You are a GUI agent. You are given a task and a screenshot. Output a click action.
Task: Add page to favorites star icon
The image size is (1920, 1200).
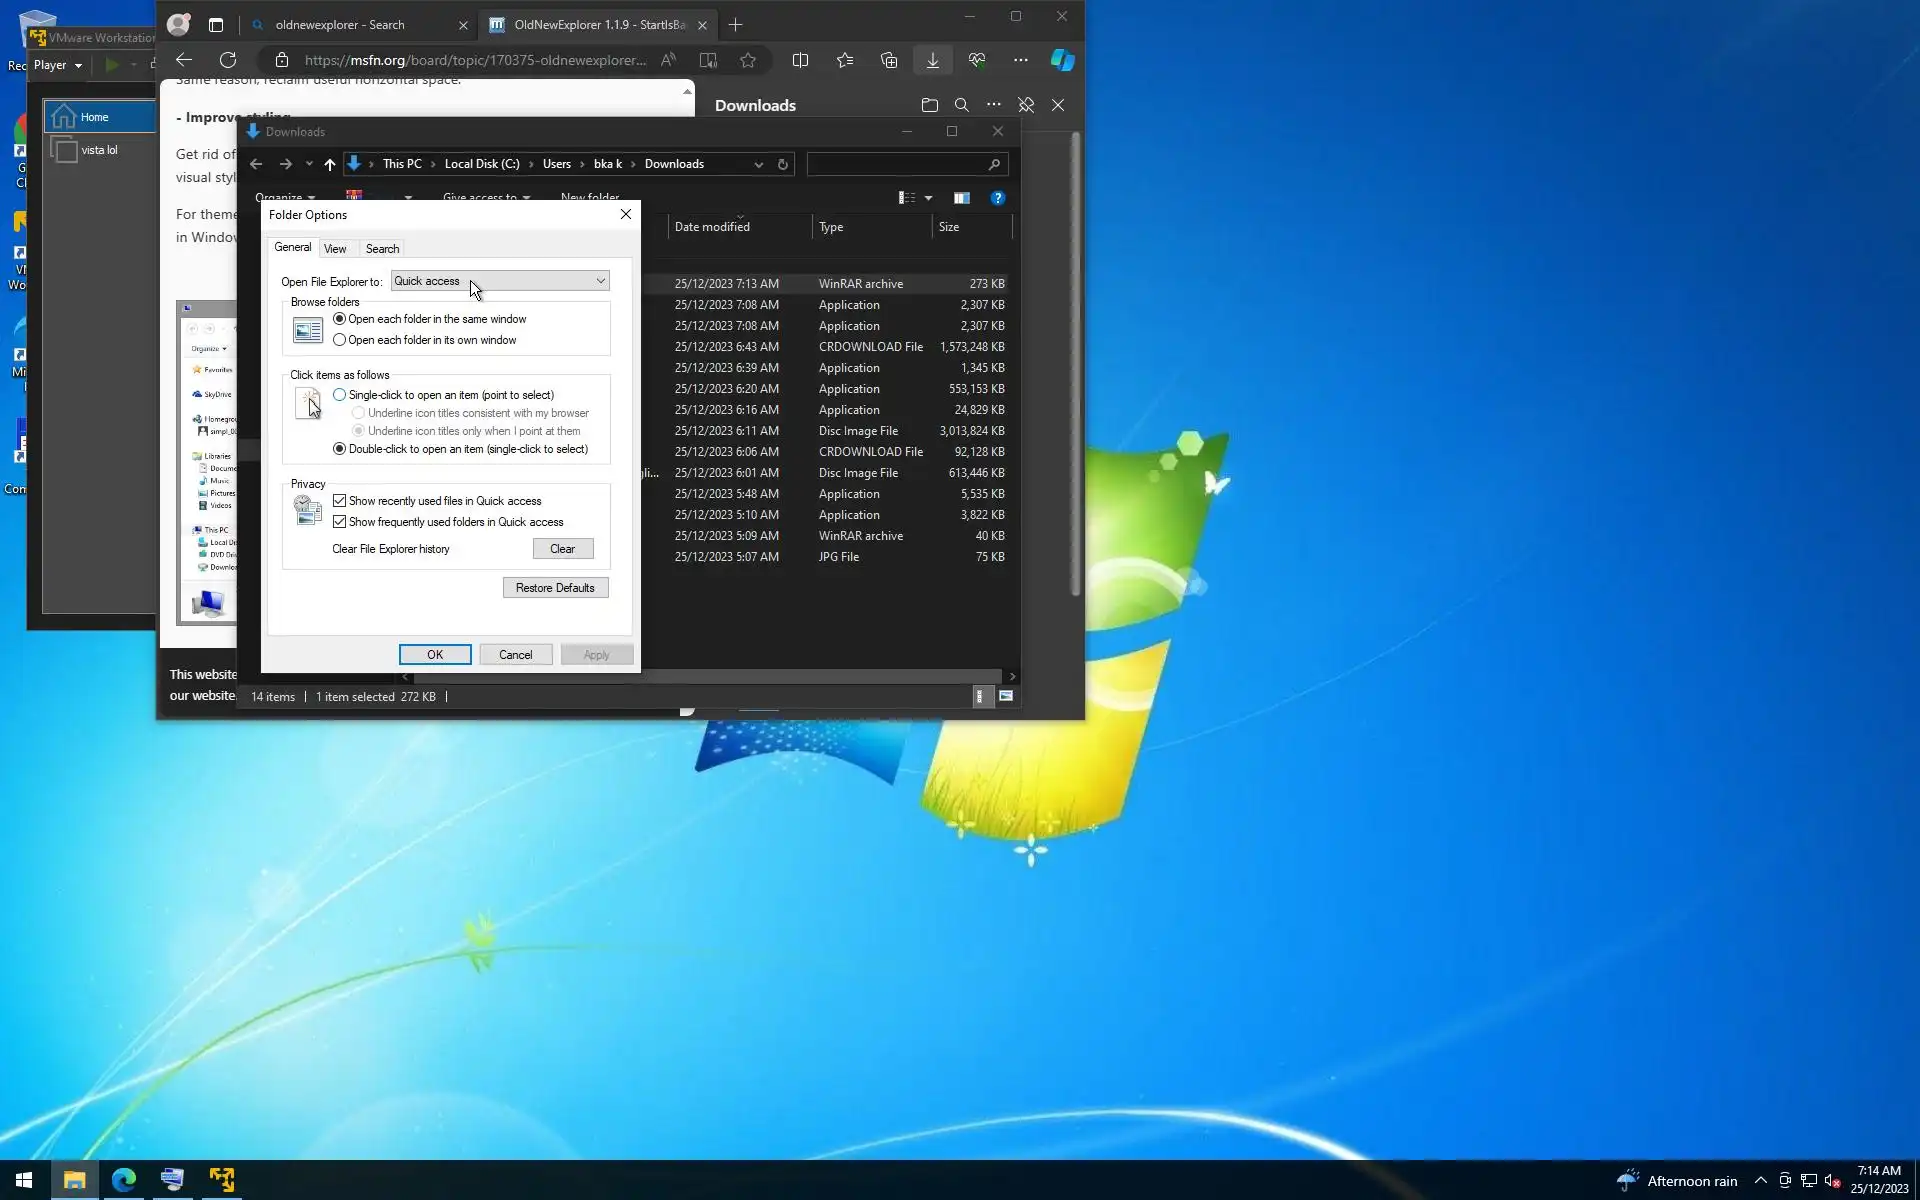point(748,60)
